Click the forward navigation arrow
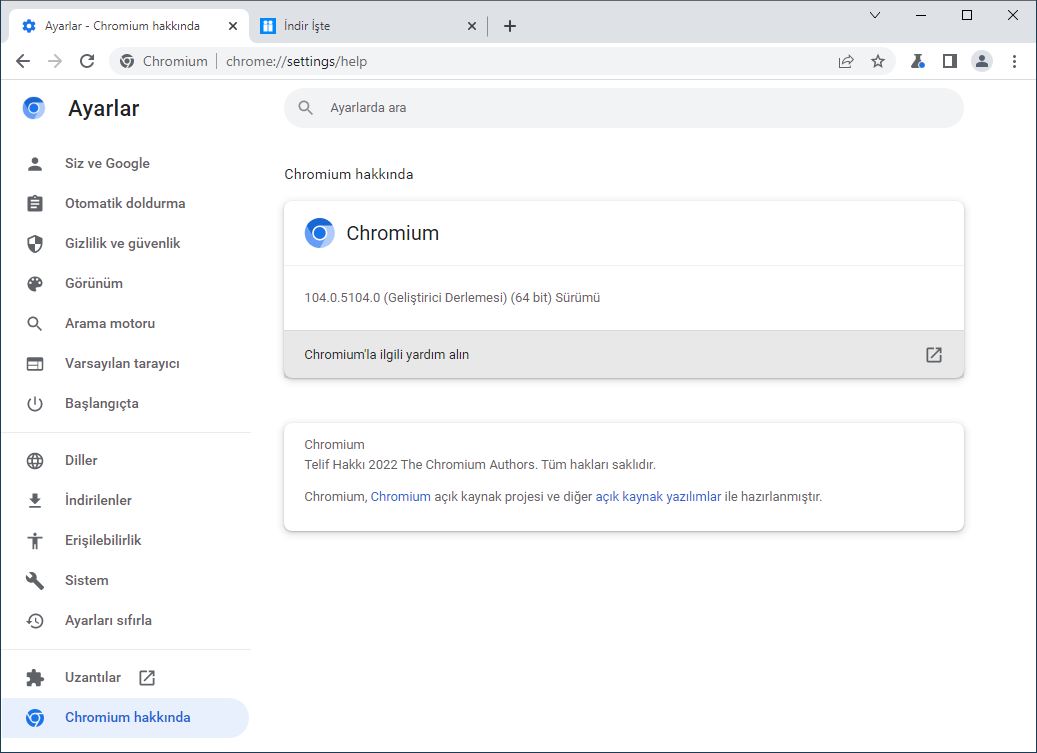 [55, 61]
